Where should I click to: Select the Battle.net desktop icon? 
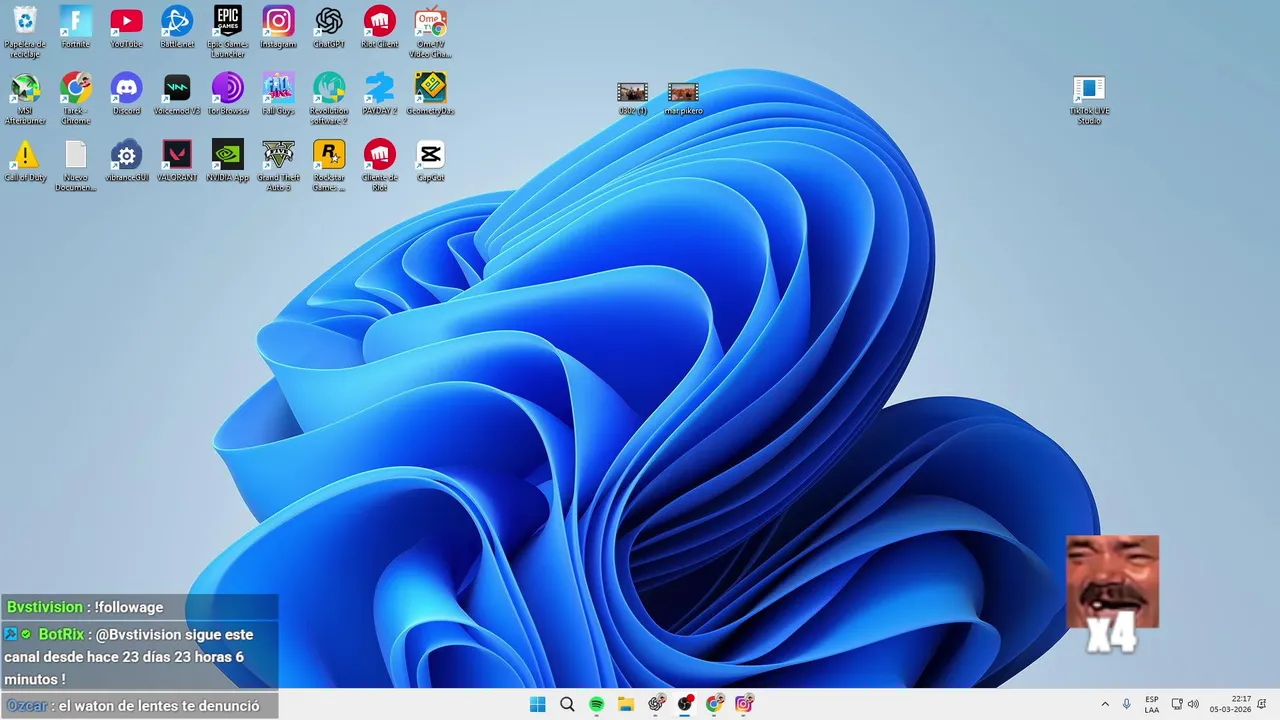177,27
